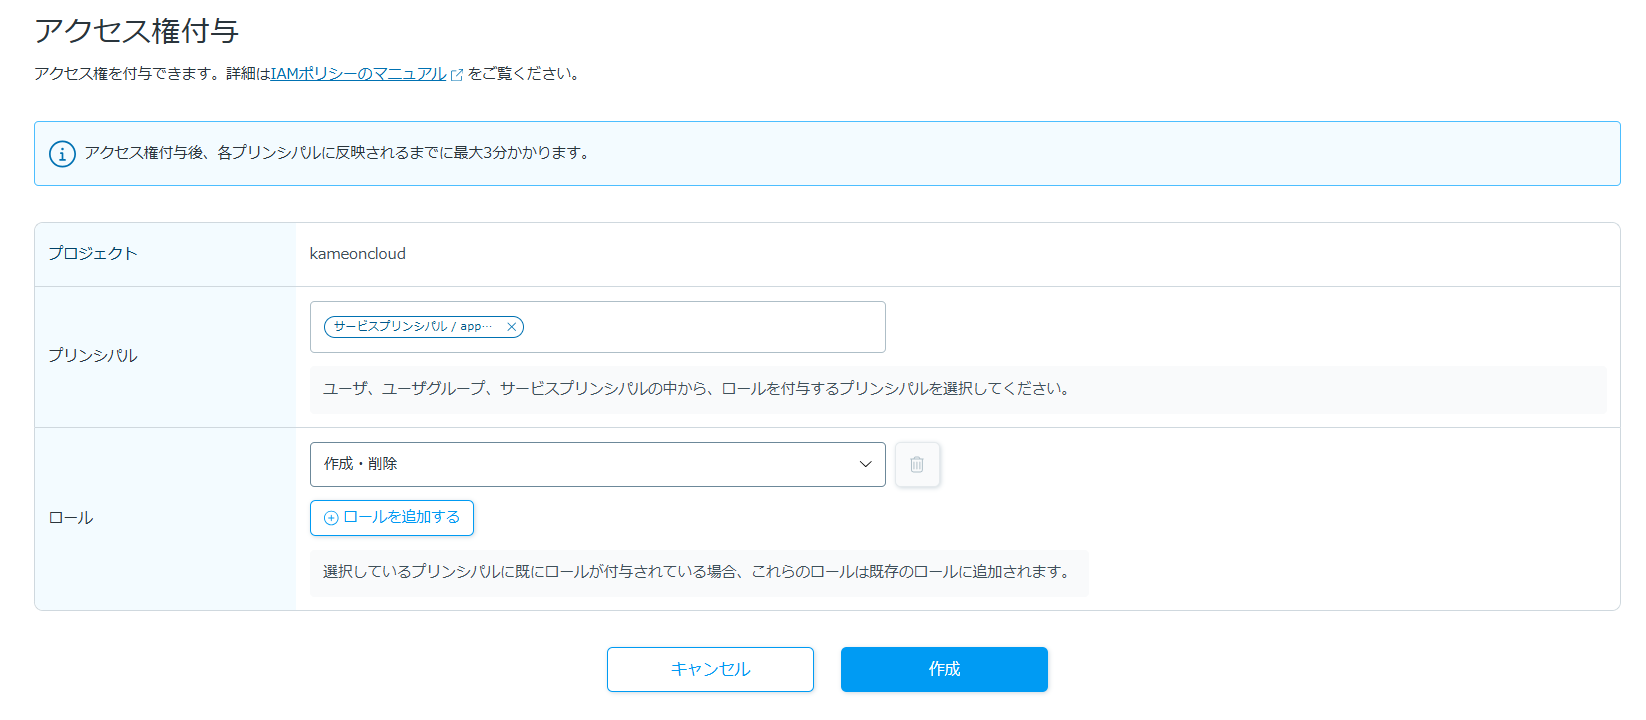
Task: Click the プリンシパル row label
Action: 93,356
